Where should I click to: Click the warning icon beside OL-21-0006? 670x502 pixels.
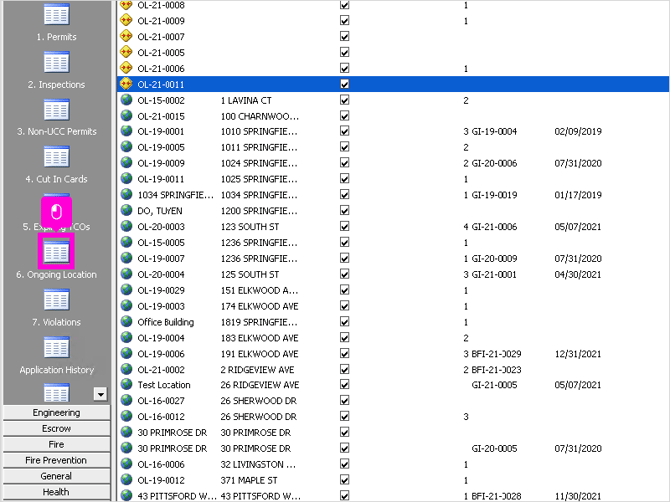[x=126, y=68]
